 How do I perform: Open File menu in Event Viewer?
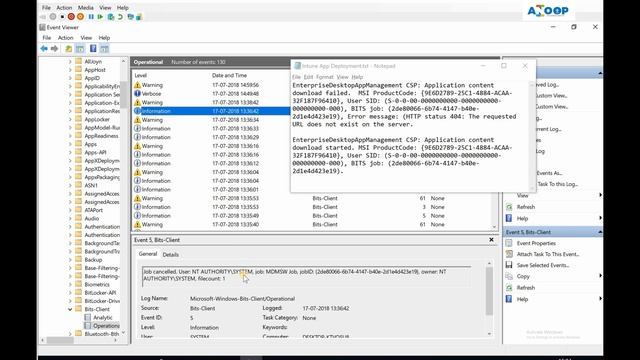(47, 38)
